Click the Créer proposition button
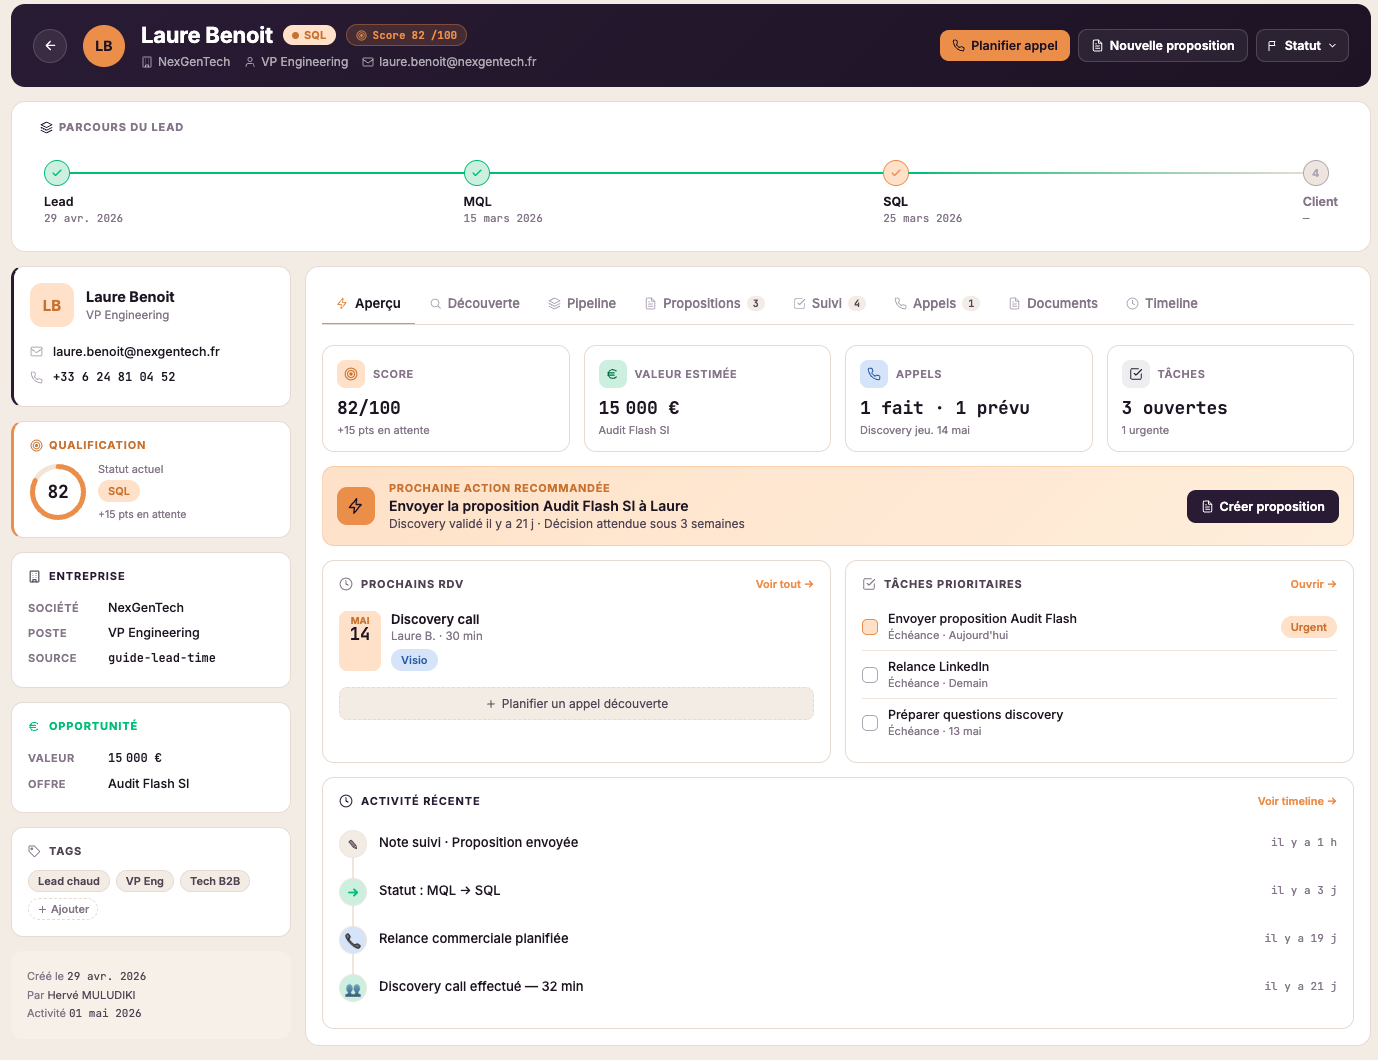 (1263, 507)
